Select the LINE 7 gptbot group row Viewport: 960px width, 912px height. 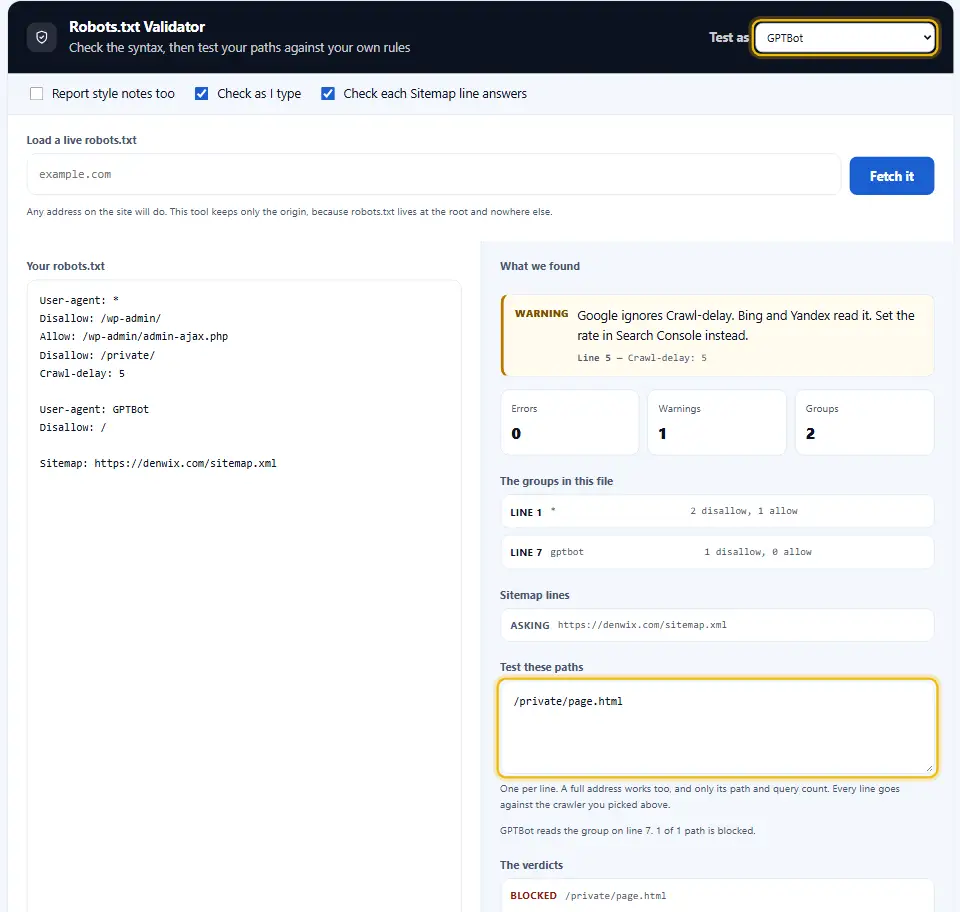pos(717,552)
